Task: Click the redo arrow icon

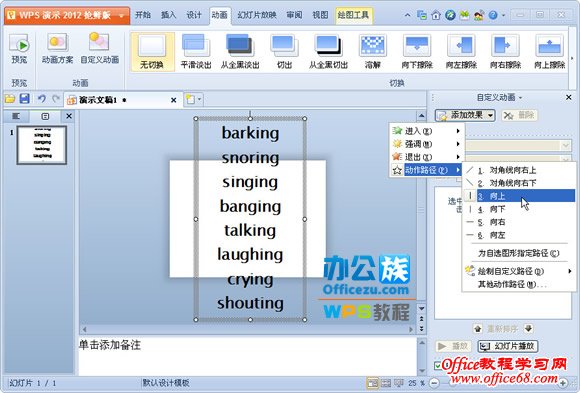Action: [56, 99]
